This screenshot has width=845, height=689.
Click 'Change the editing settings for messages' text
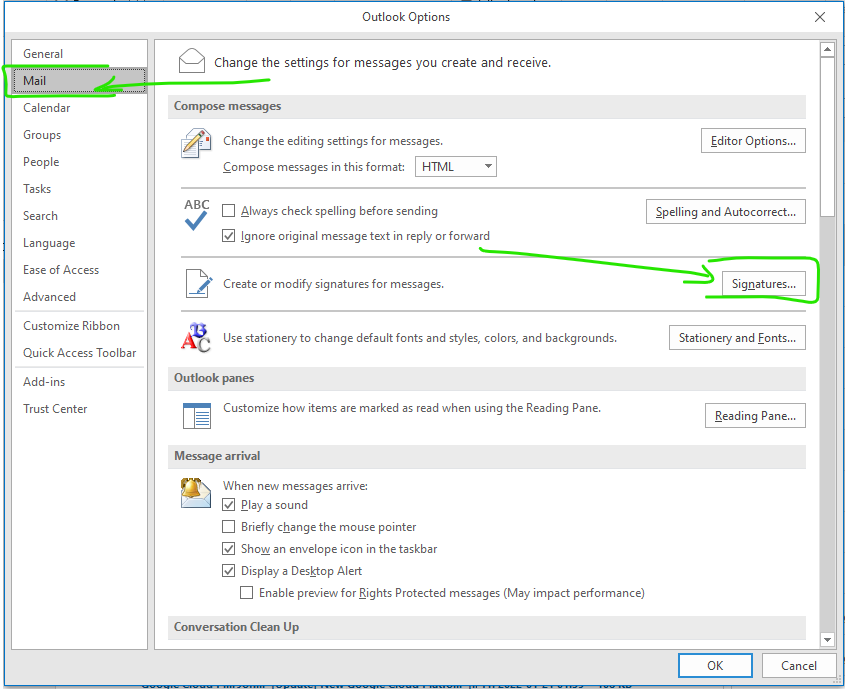point(333,141)
